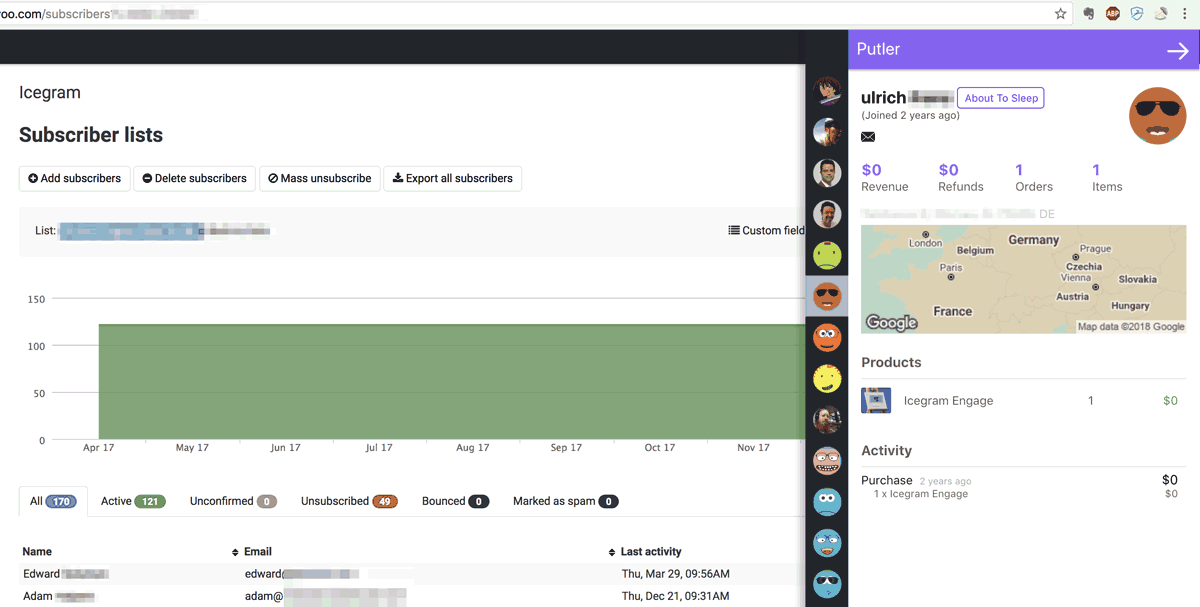Image resolution: width=1200 pixels, height=607 pixels.
Task: Open the Chrome three-dot menu
Action: pyautogui.click(x=1185, y=14)
